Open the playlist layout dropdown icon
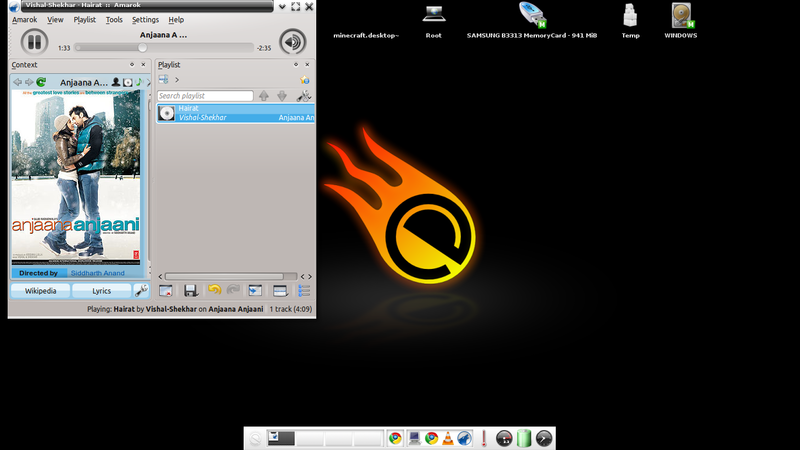This screenshot has height=450, width=800. (x=280, y=291)
